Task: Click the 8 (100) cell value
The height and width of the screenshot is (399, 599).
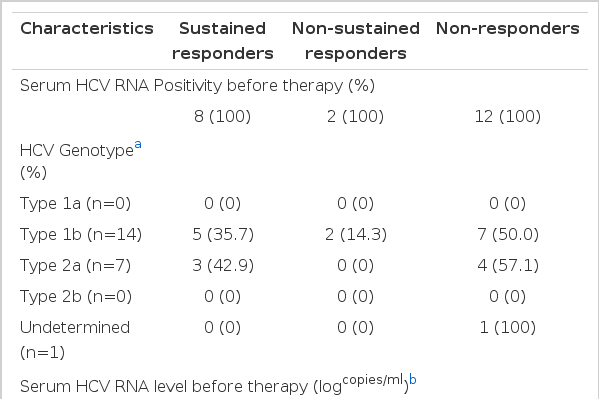Action: point(223,116)
